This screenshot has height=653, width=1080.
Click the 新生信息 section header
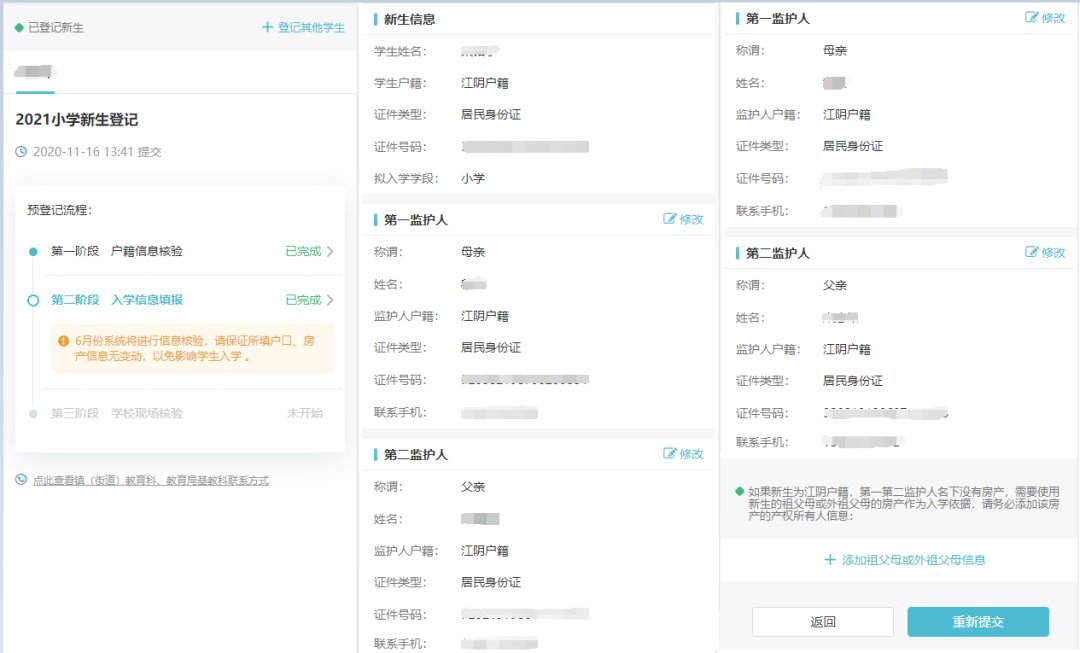[409, 19]
